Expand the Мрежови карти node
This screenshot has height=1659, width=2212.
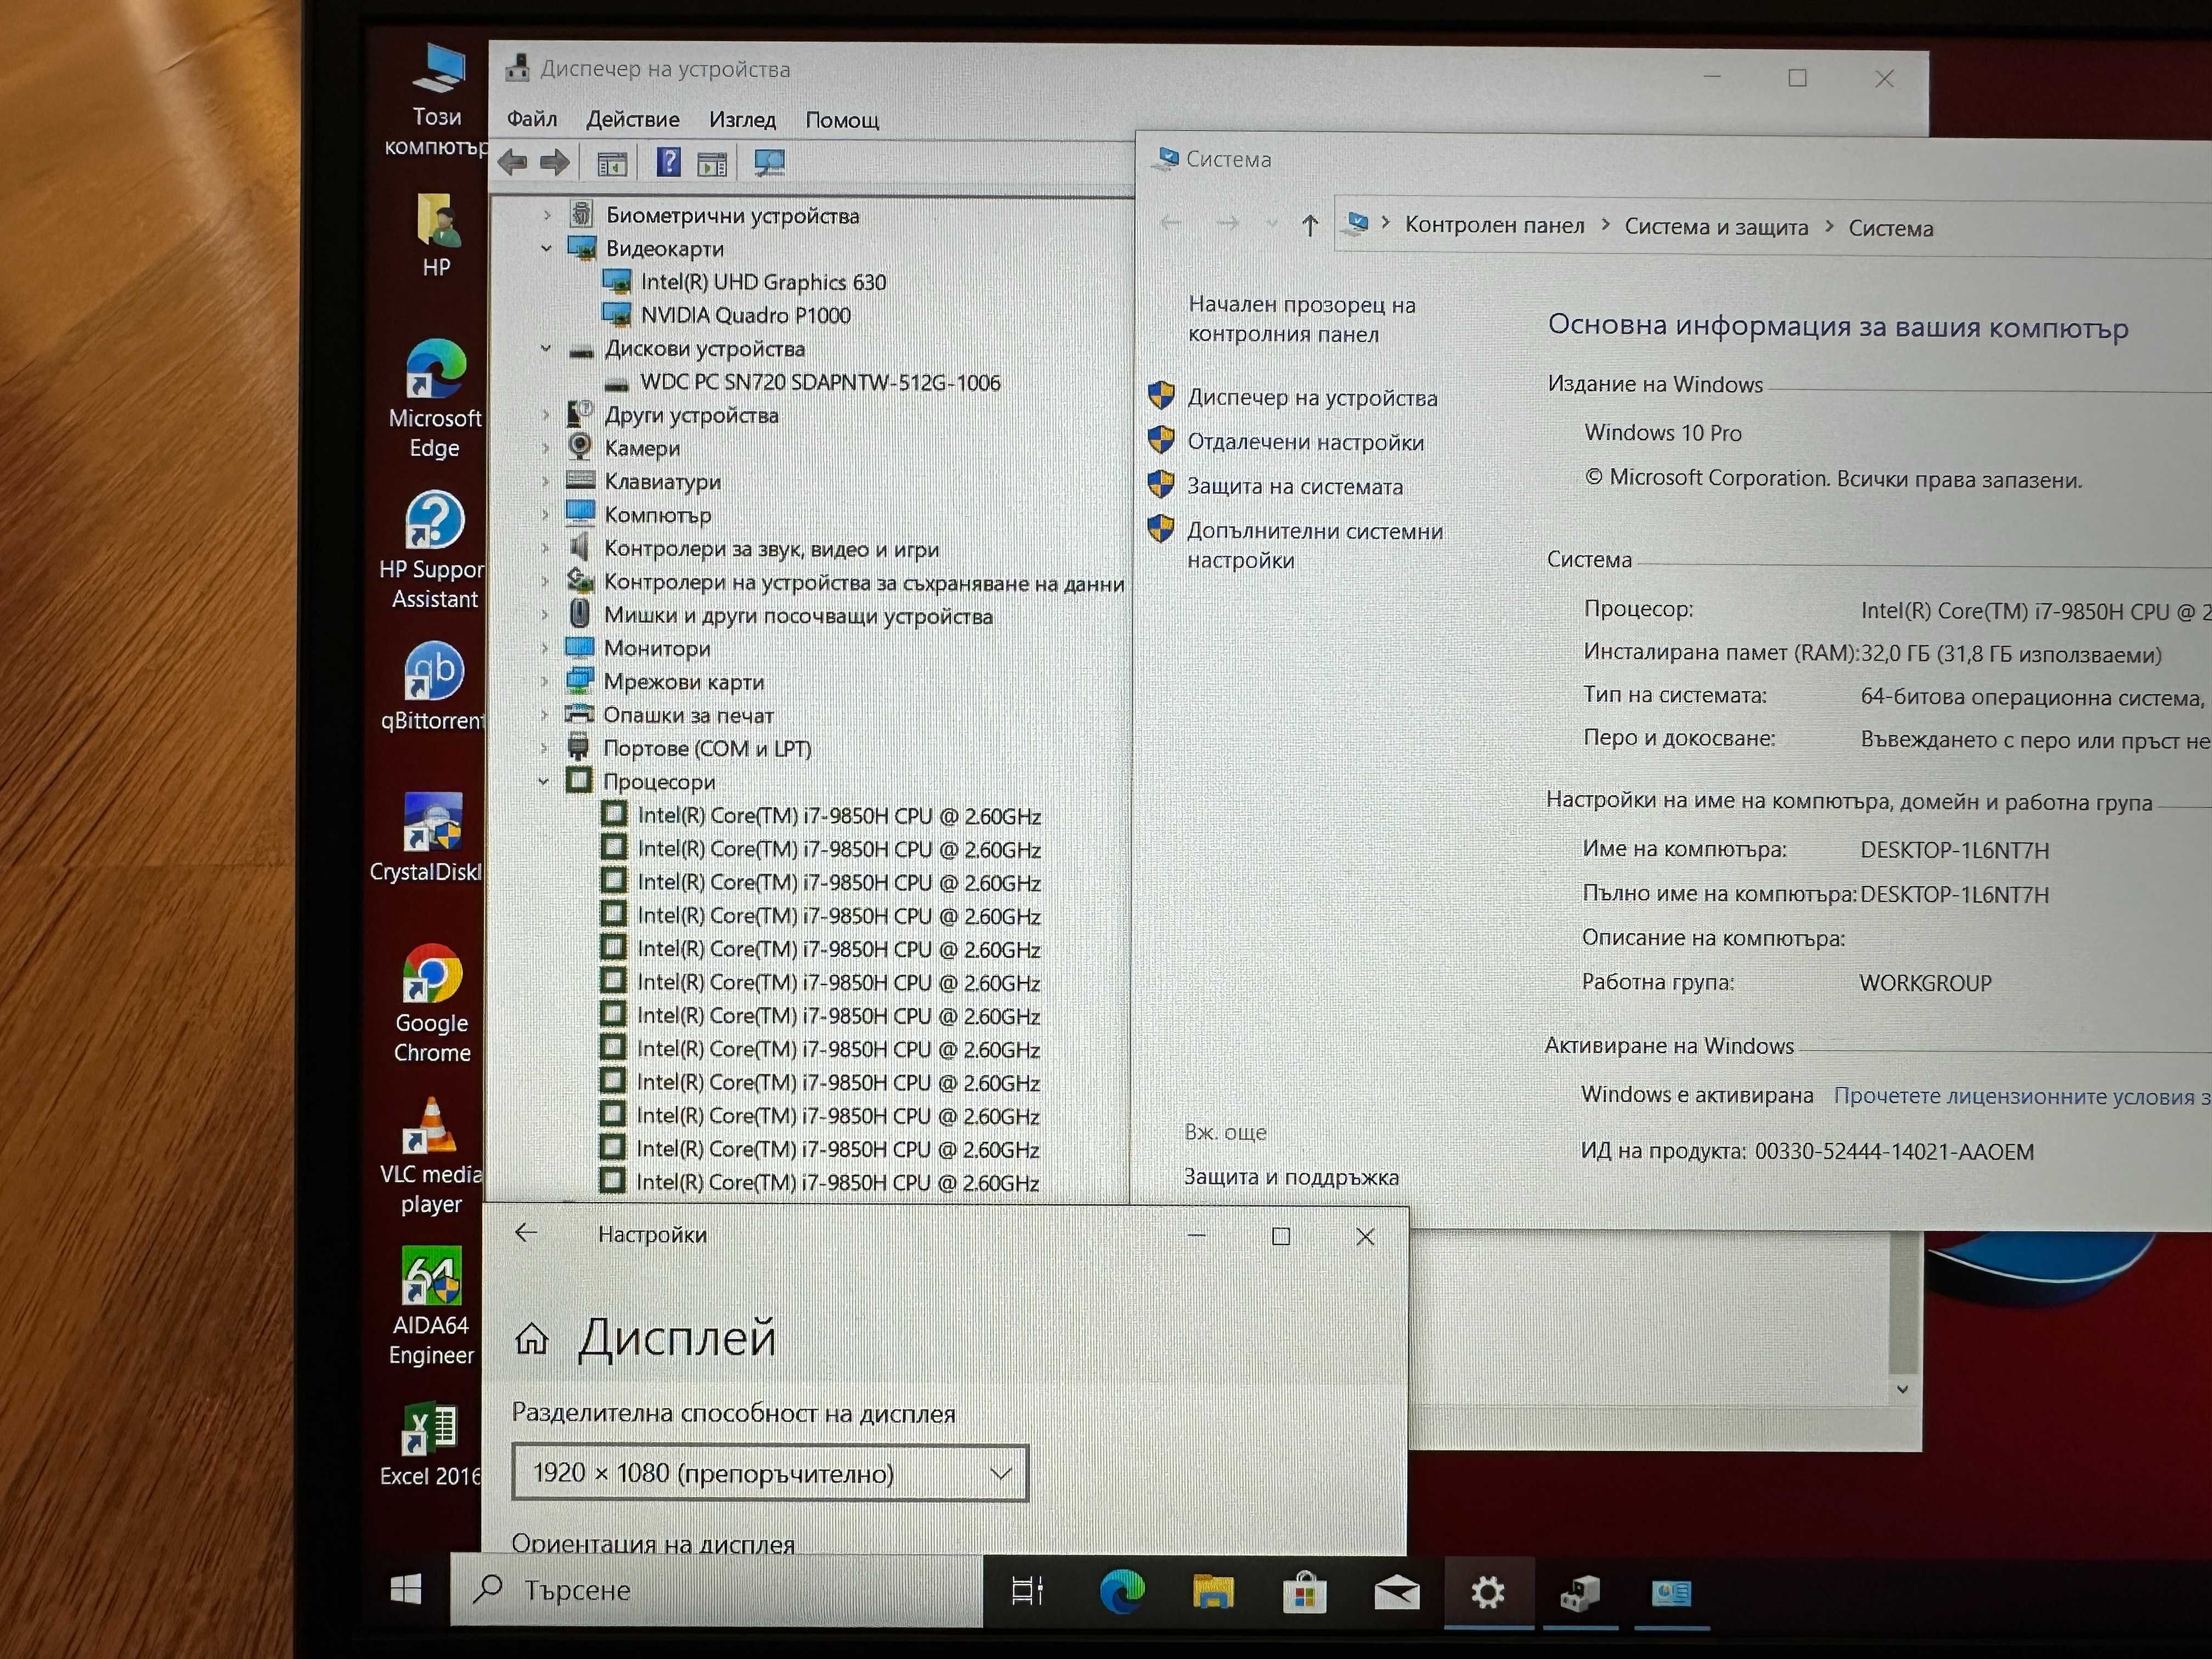click(x=545, y=681)
